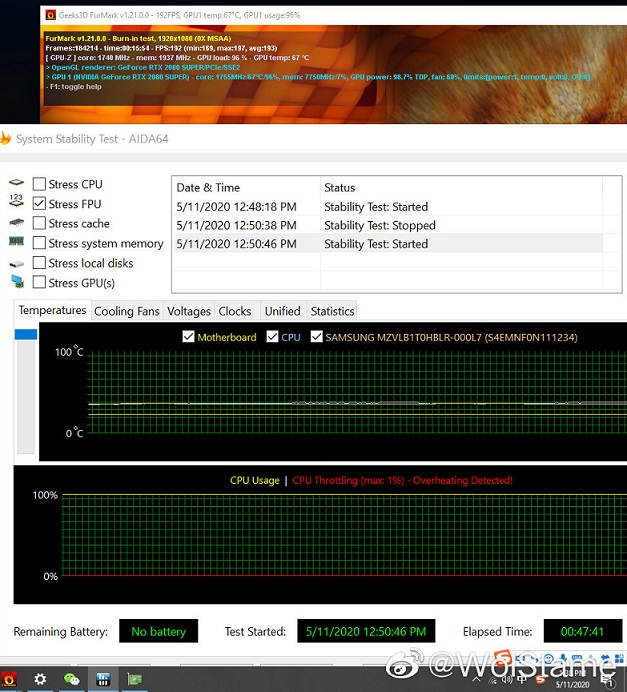Open the Sogou S tray icon
This screenshot has height=692, width=627.
pos(541,680)
